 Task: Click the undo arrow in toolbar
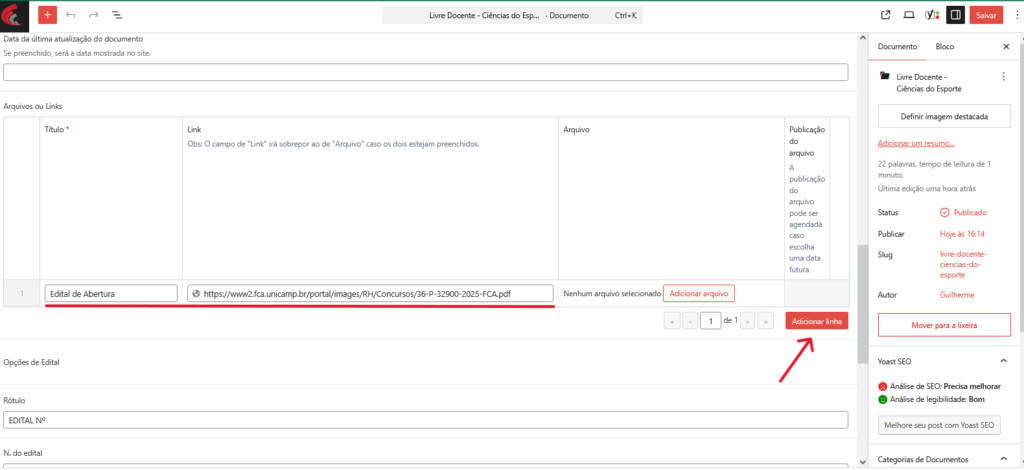(x=71, y=15)
